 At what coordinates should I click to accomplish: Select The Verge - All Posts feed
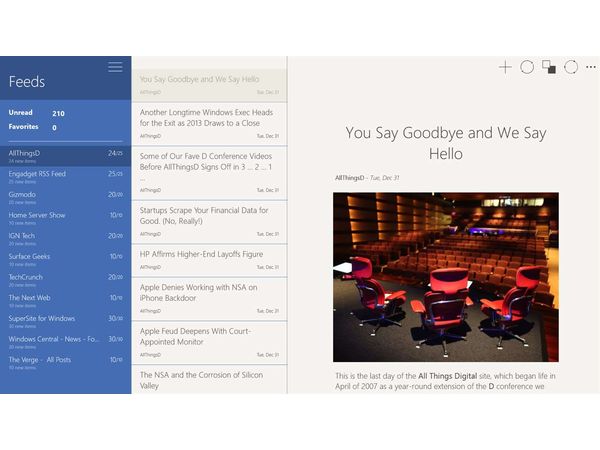coord(66,362)
